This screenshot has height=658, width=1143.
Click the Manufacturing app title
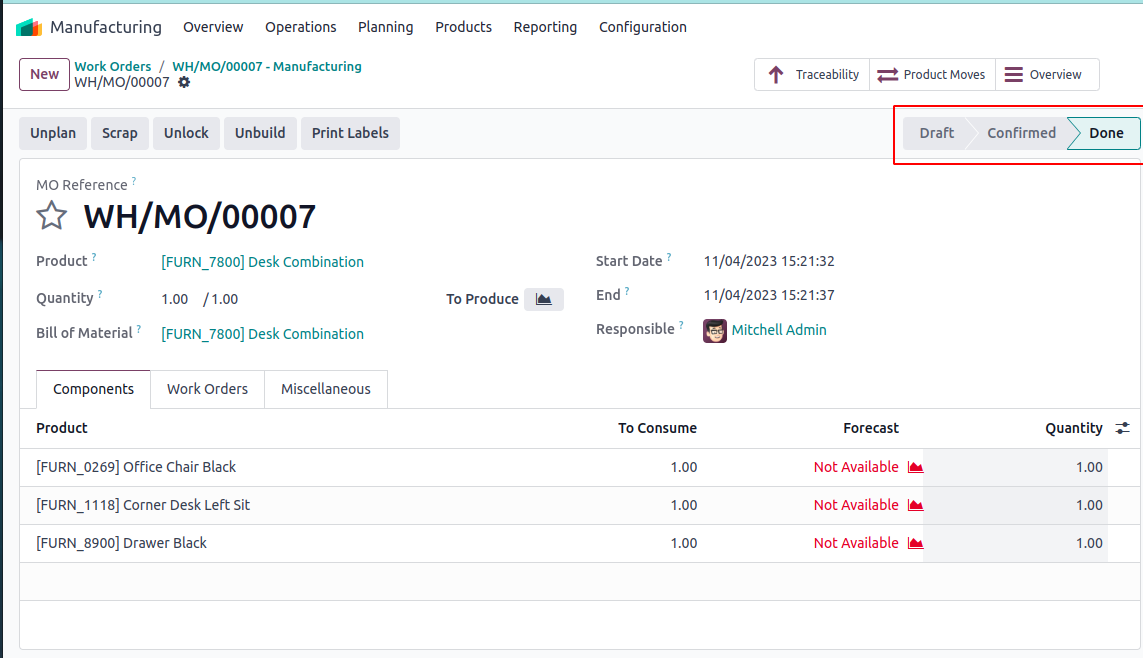pos(106,28)
